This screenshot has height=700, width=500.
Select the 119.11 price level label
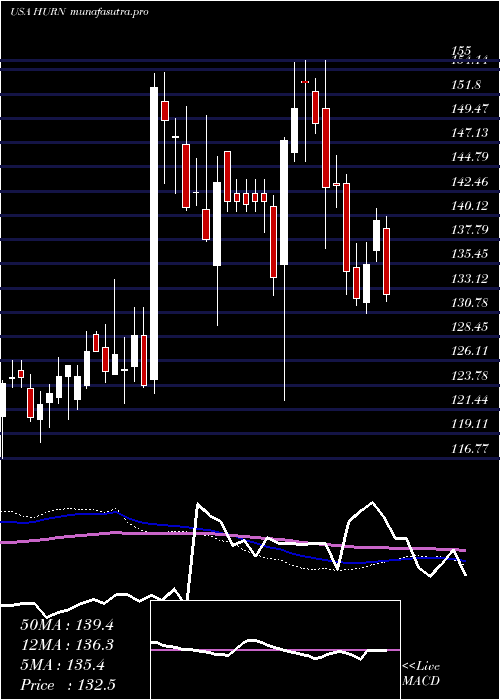click(470, 424)
